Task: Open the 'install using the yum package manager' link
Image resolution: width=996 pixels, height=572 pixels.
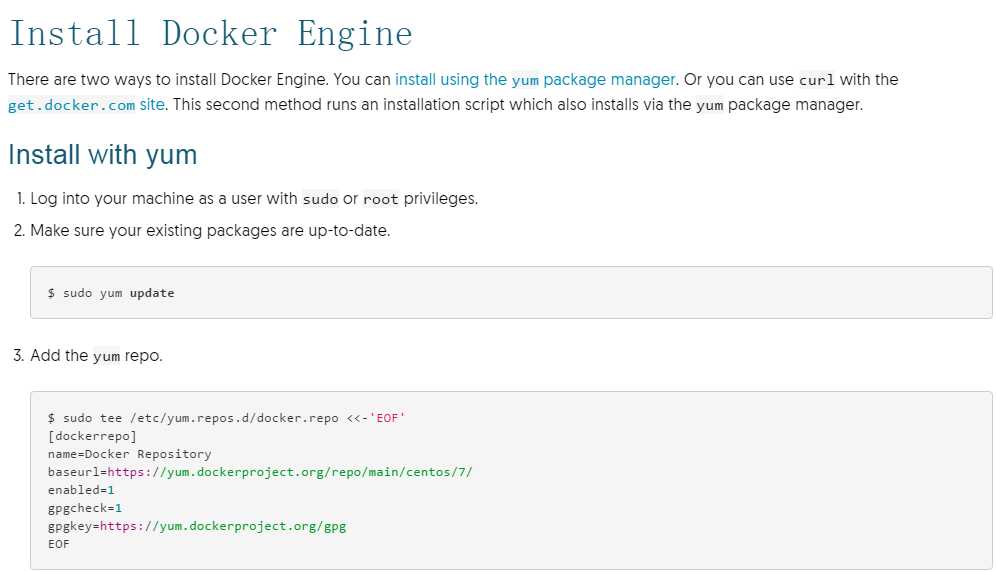Action: pos(535,79)
